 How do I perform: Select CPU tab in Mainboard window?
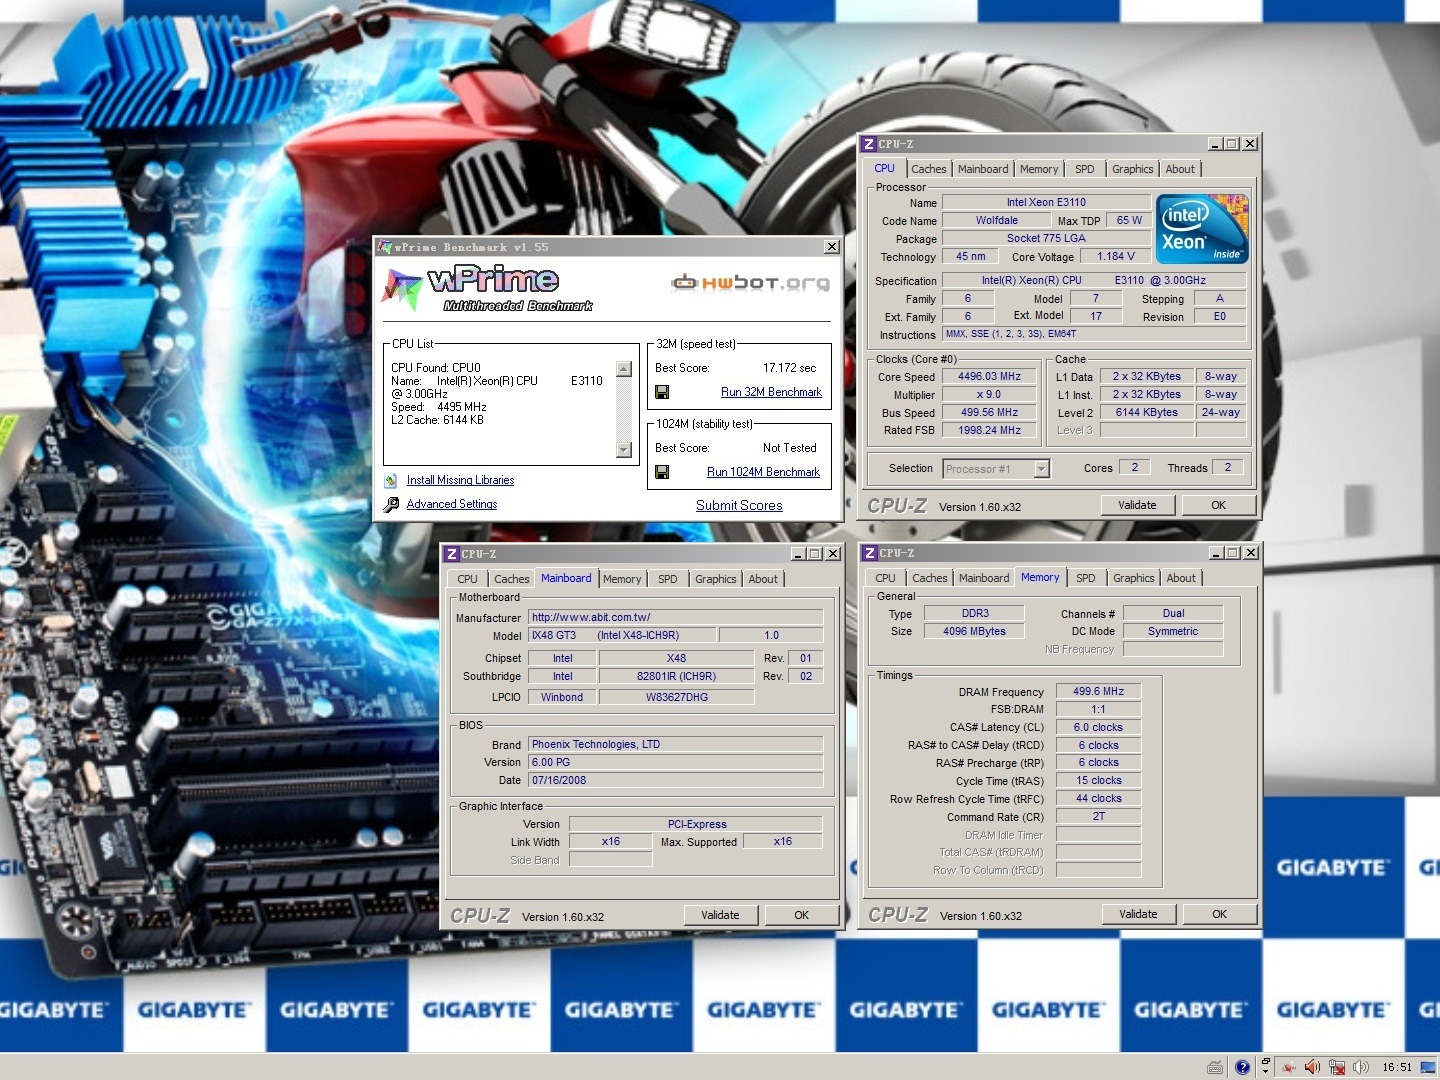(x=467, y=579)
